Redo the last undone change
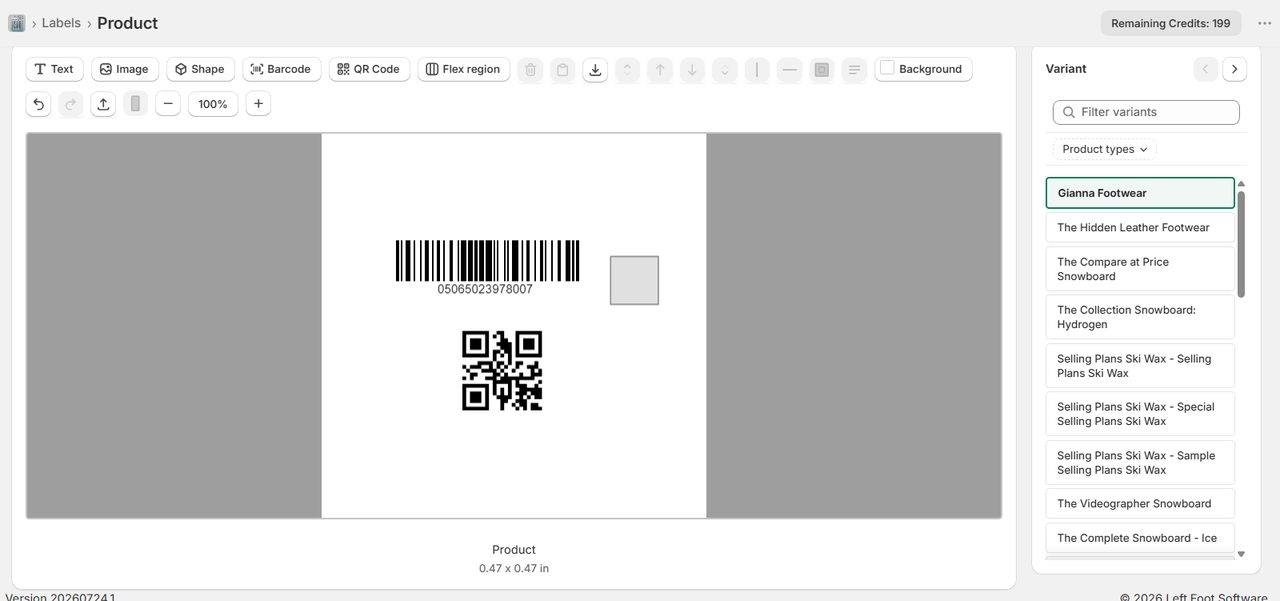Screen dimensions: 1280x601 click(x=71, y=104)
